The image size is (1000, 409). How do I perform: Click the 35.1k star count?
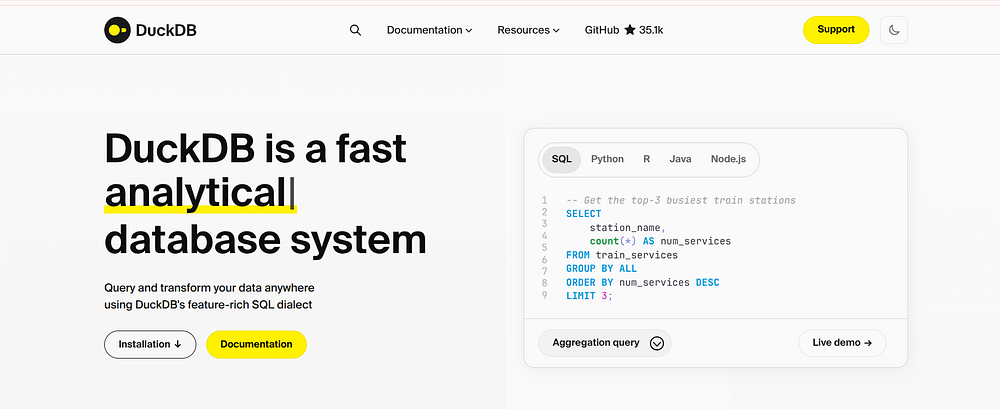[x=651, y=30]
